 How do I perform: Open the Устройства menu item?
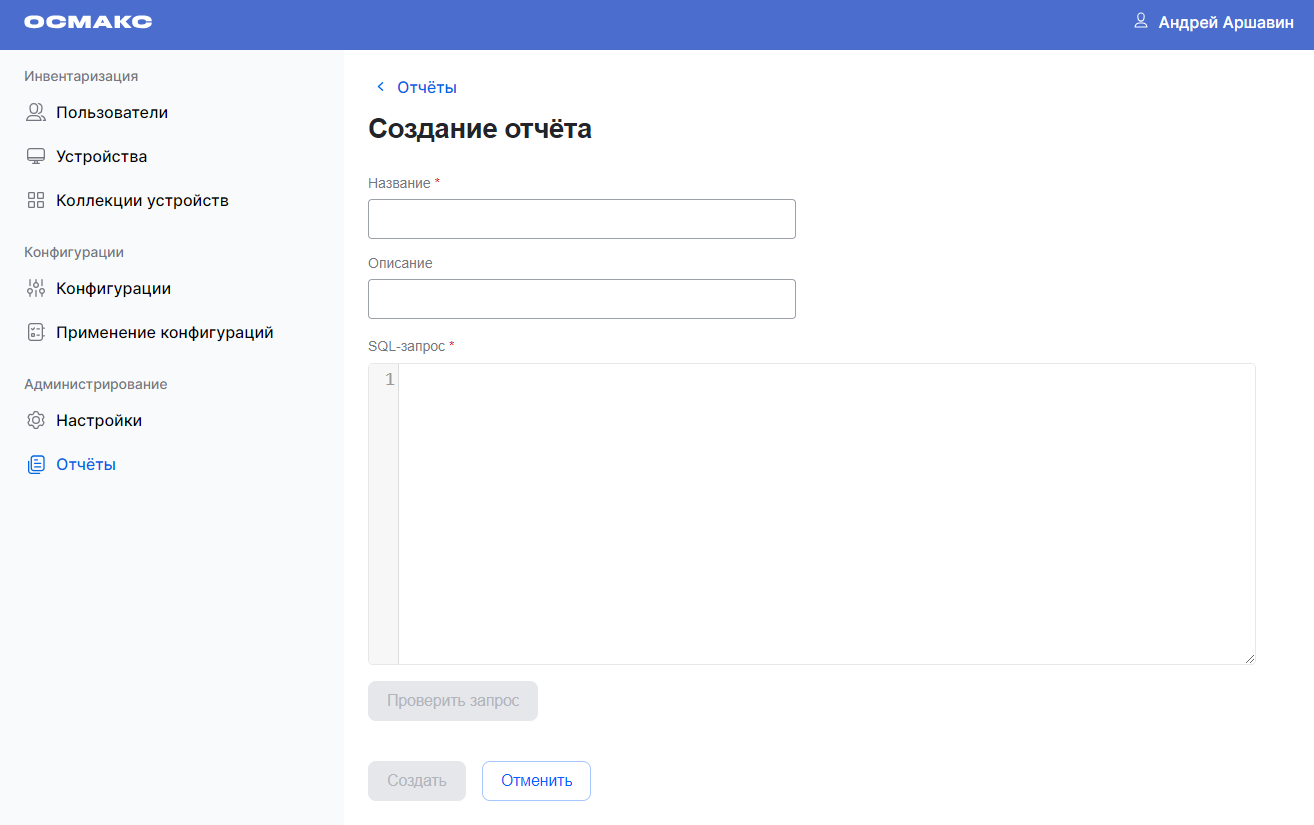(x=102, y=157)
